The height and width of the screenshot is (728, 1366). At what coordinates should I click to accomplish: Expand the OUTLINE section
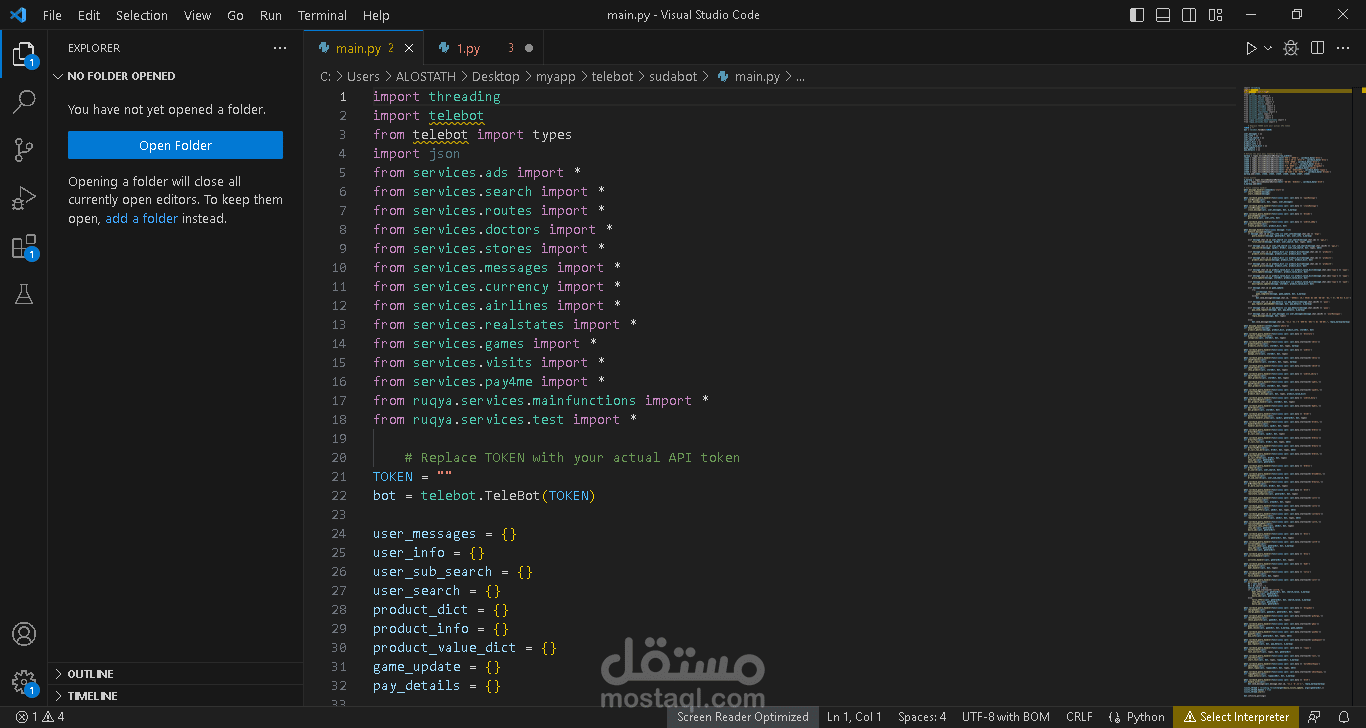pyautogui.click(x=175, y=674)
